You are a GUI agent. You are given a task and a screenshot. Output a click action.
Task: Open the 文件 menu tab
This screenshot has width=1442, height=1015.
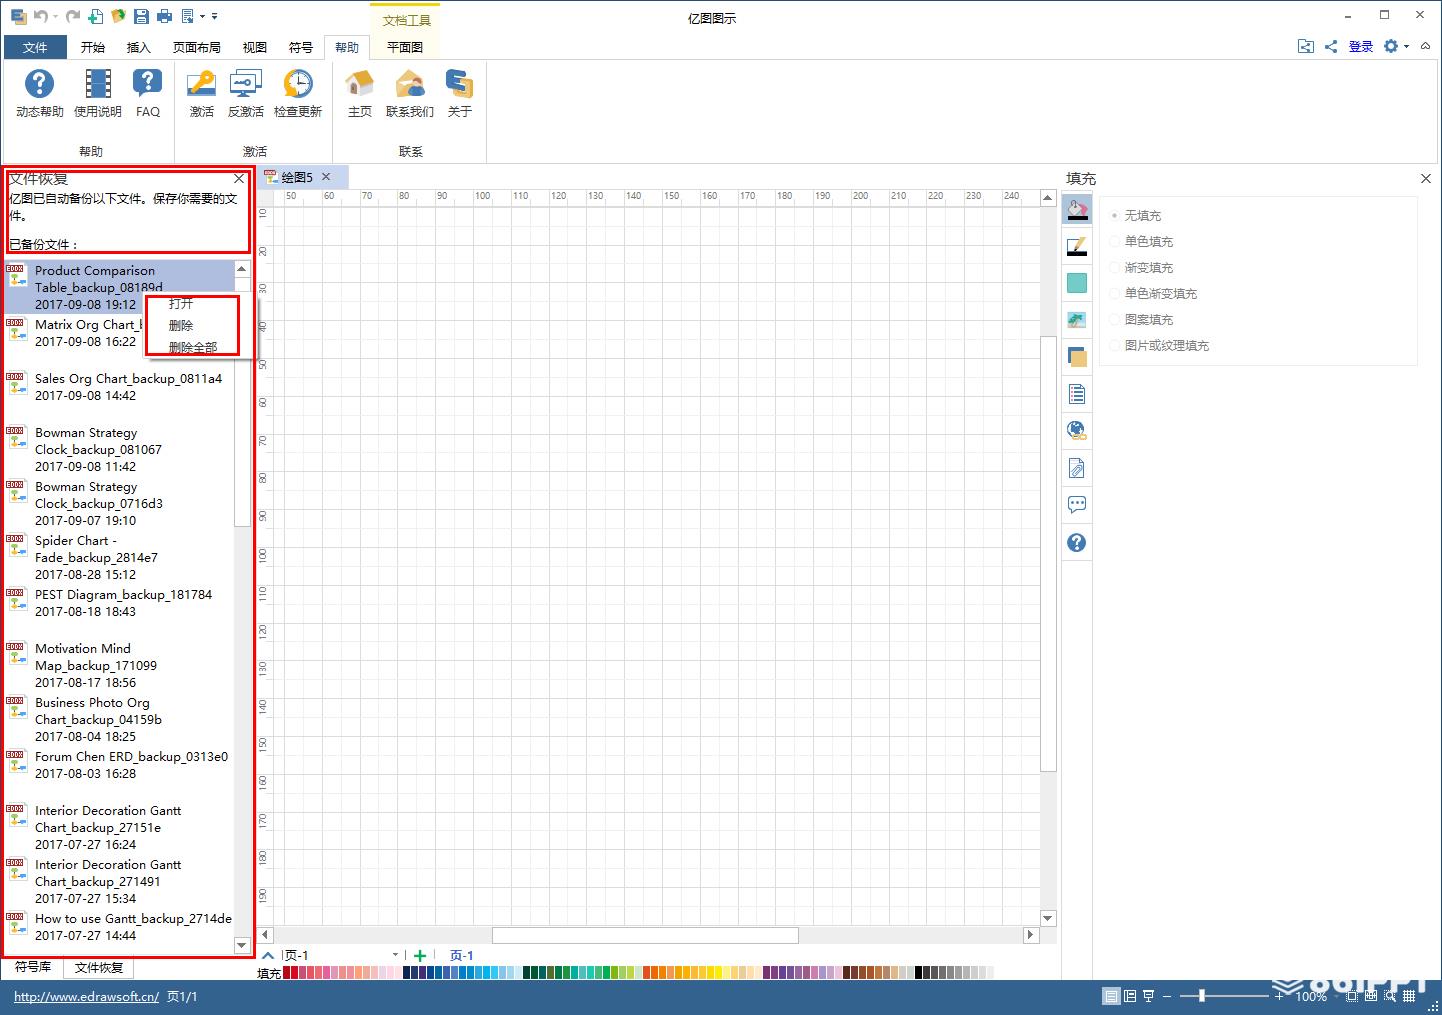coord(35,47)
